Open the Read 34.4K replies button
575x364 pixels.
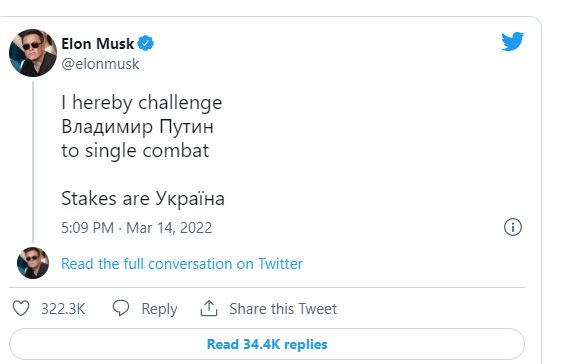click(x=267, y=344)
